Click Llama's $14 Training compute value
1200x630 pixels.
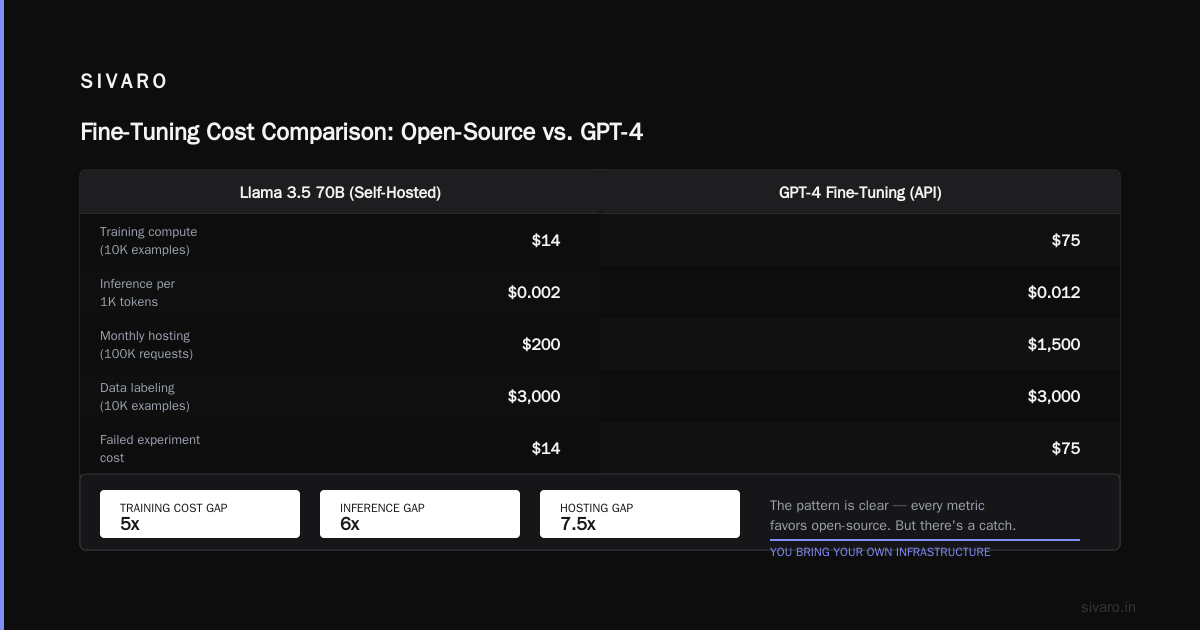[x=546, y=240]
